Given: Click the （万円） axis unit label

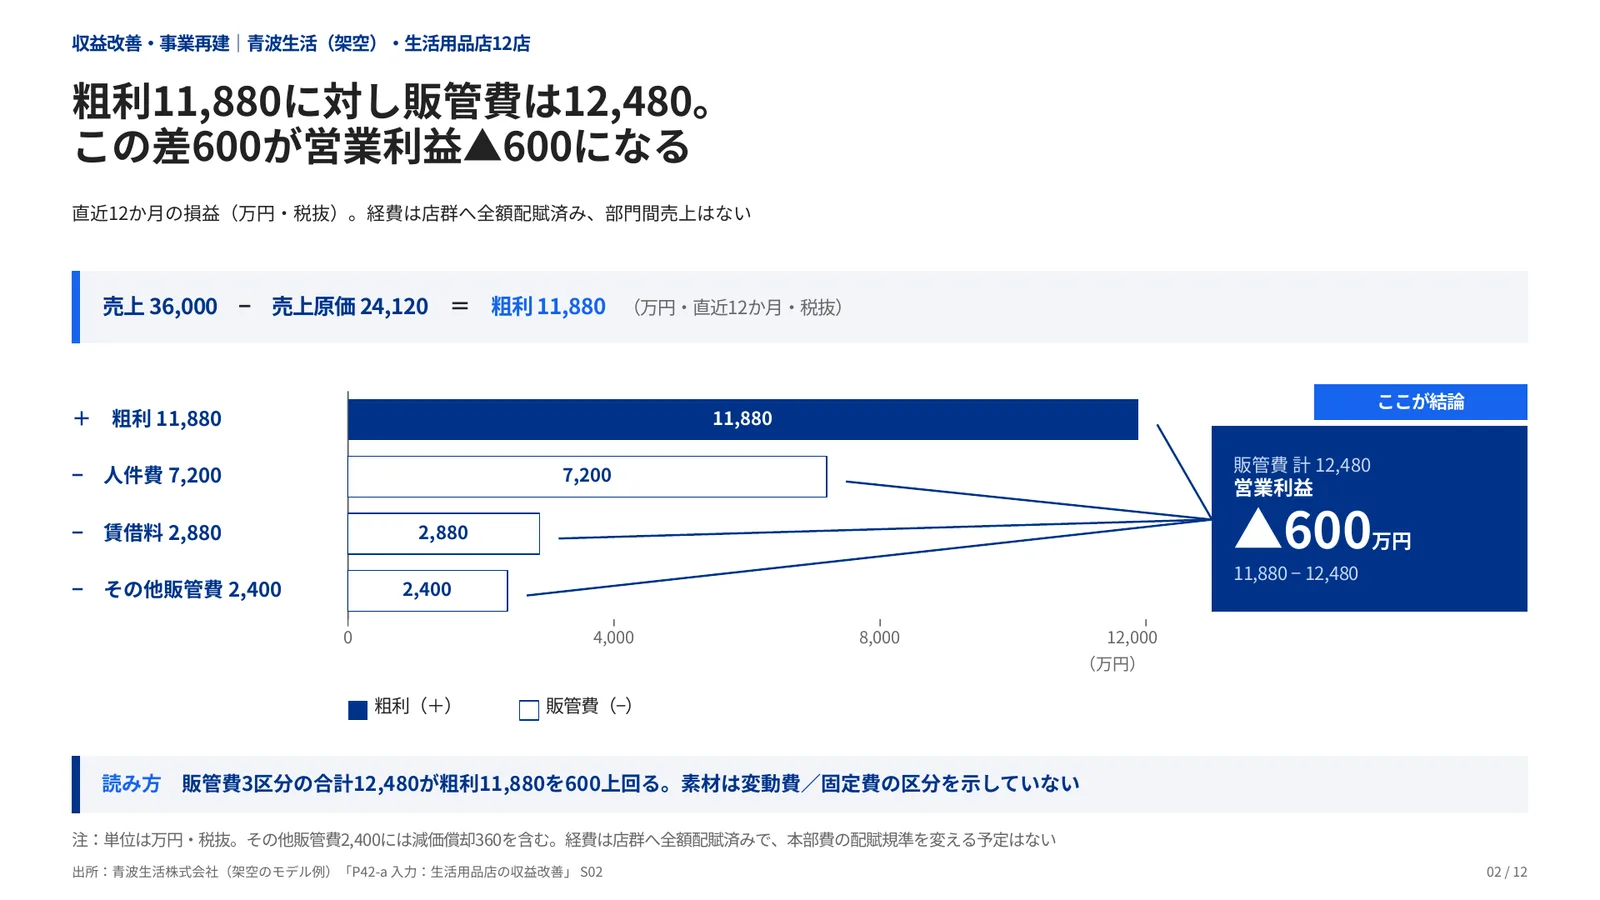Looking at the screenshot, I should coord(1112,664).
